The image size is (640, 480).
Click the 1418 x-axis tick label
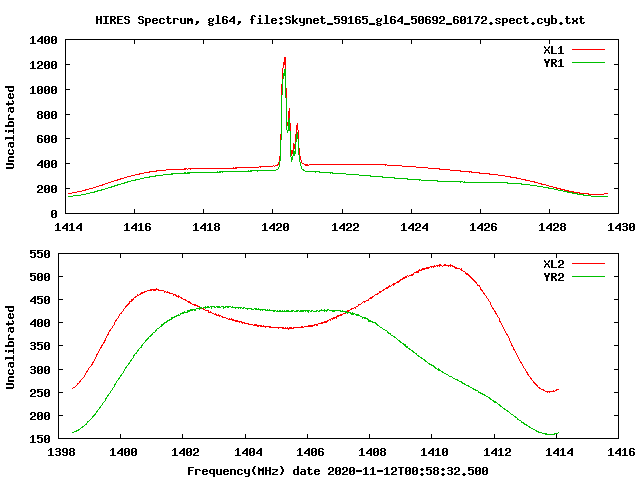pyautogui.click(x=207, y=227)
